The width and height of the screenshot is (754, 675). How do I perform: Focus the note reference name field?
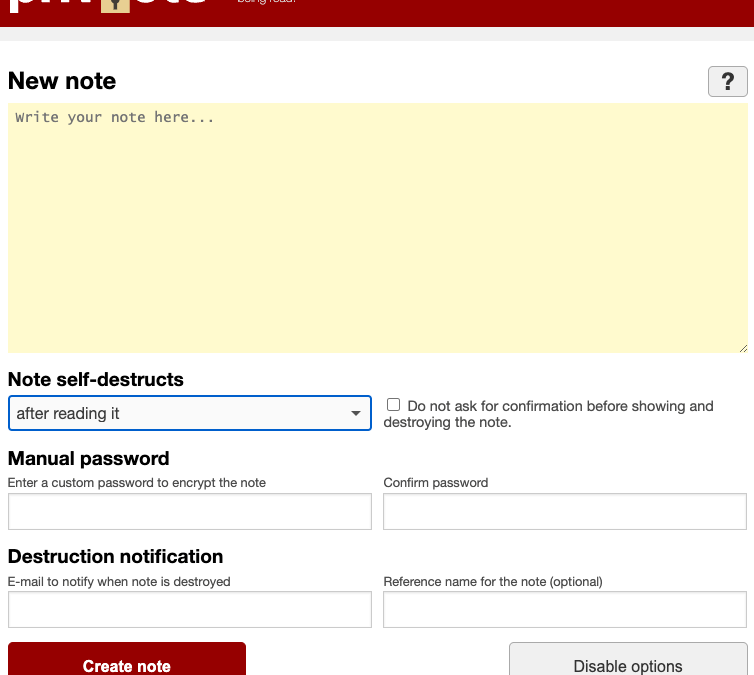pos(564,609)
